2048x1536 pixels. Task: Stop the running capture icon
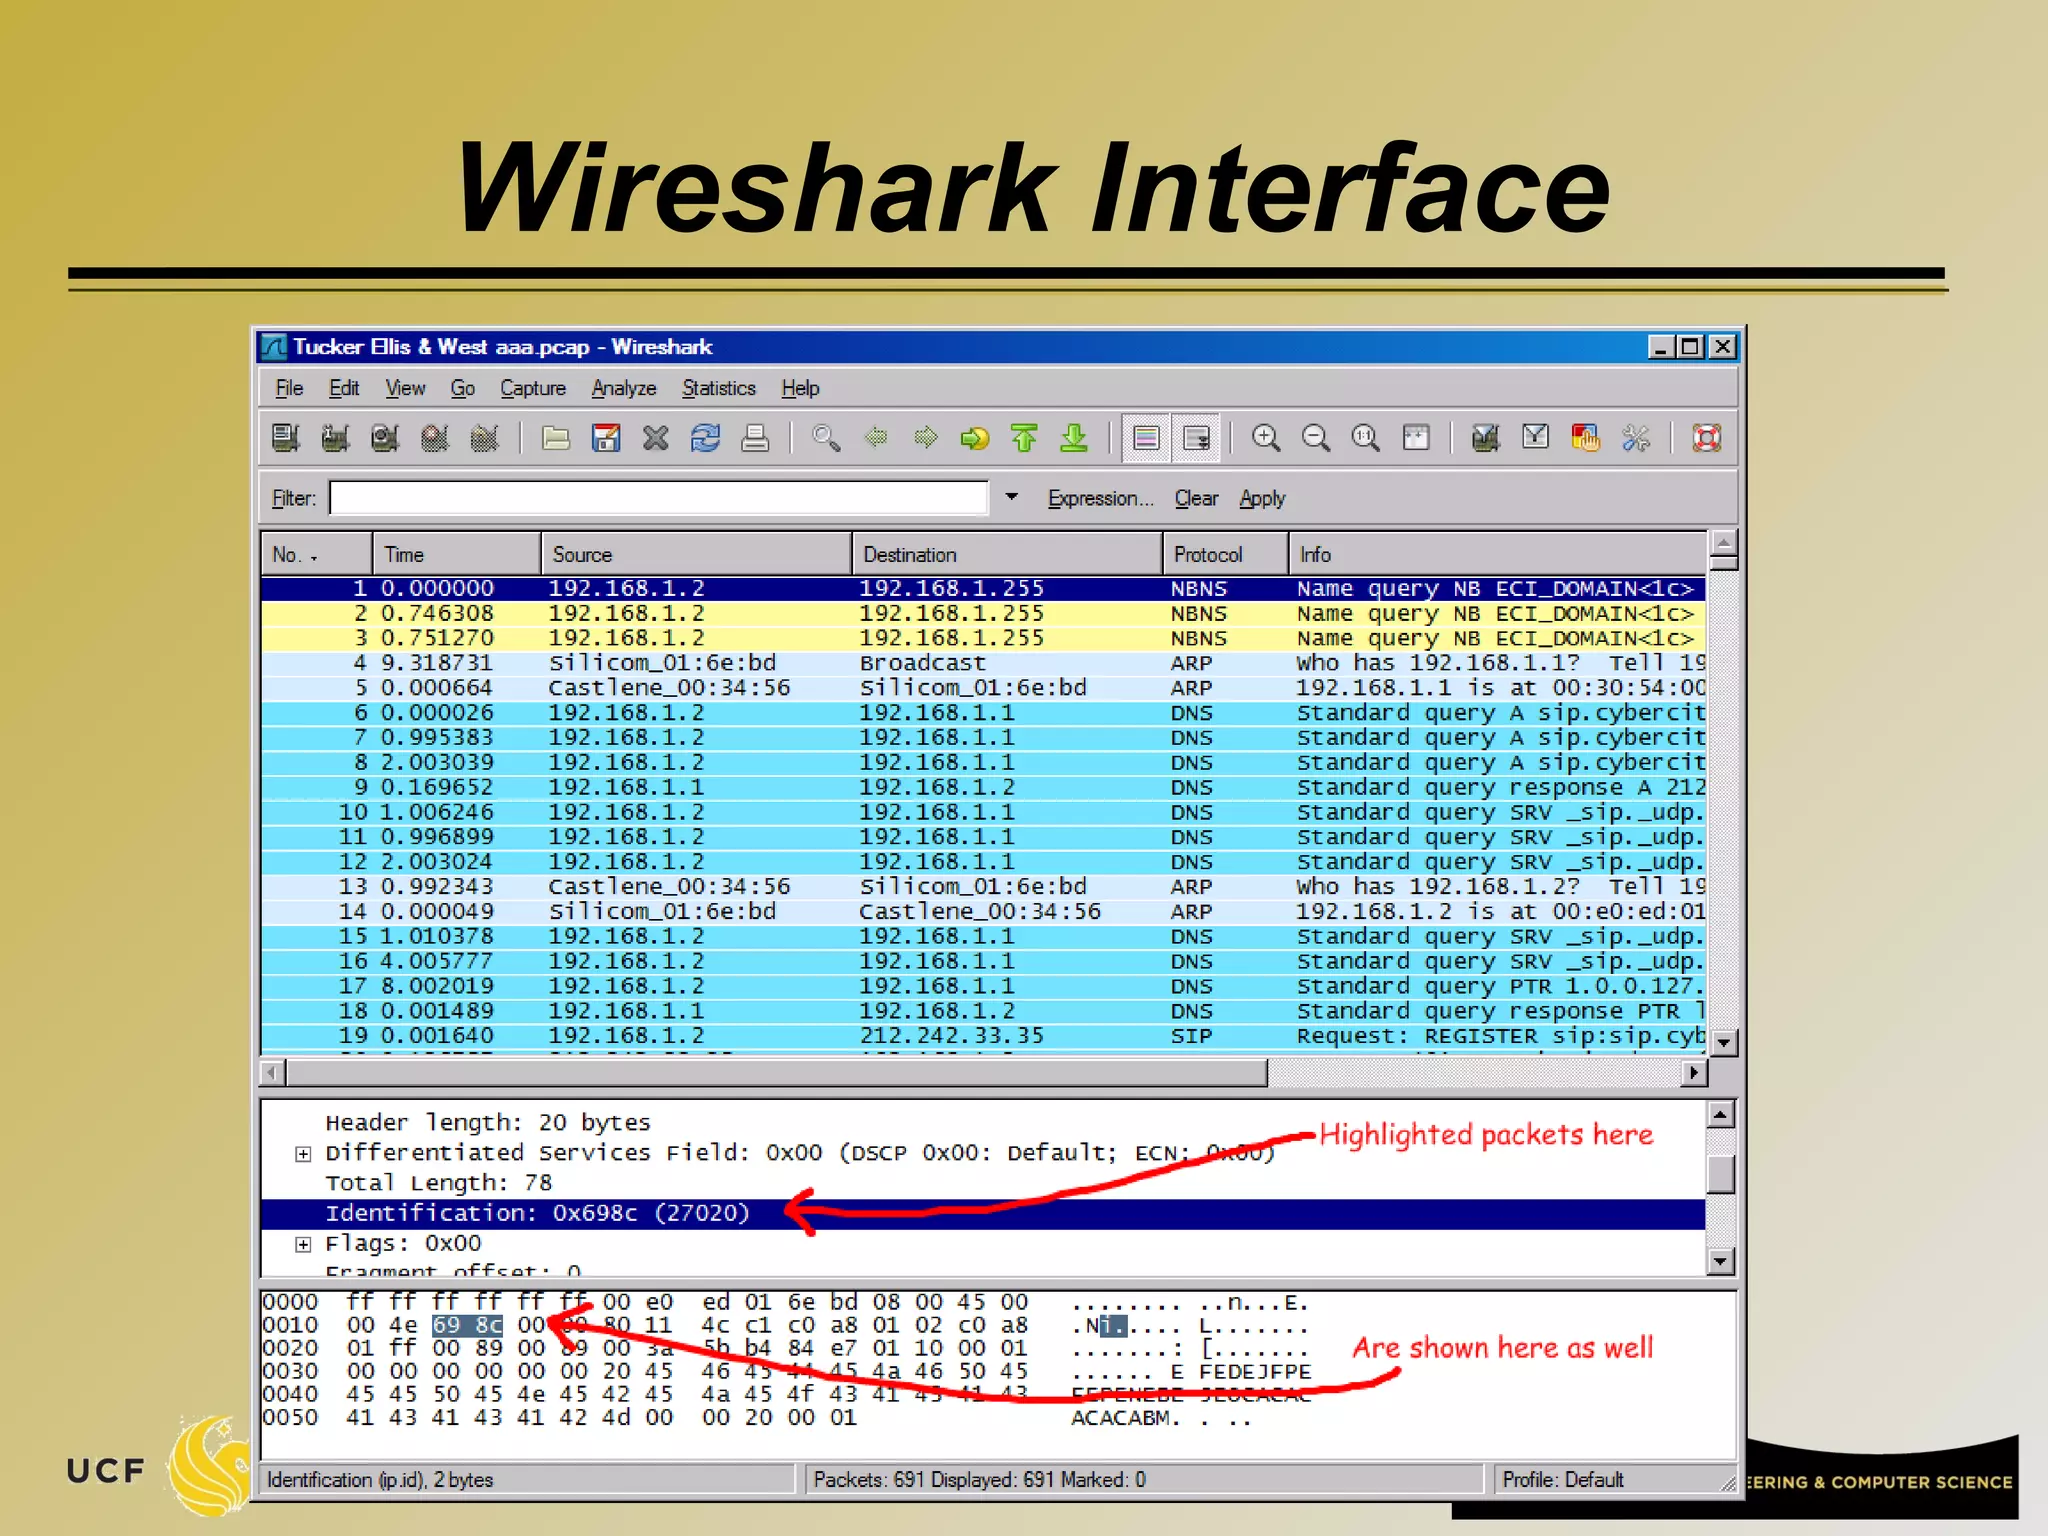click(435, 438)
